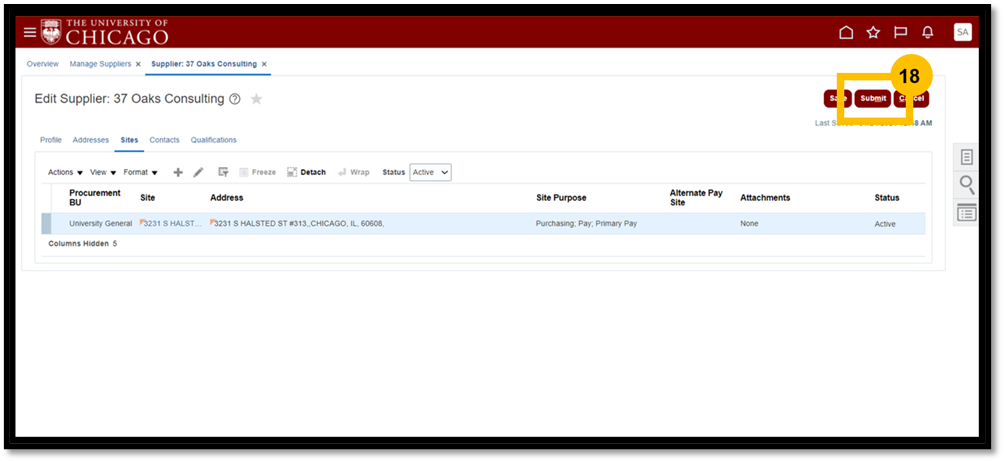This screenshot has width=1004, height=461.
Task: Close the Manage Suppliers tab
Action: click(x=138, y=65)
